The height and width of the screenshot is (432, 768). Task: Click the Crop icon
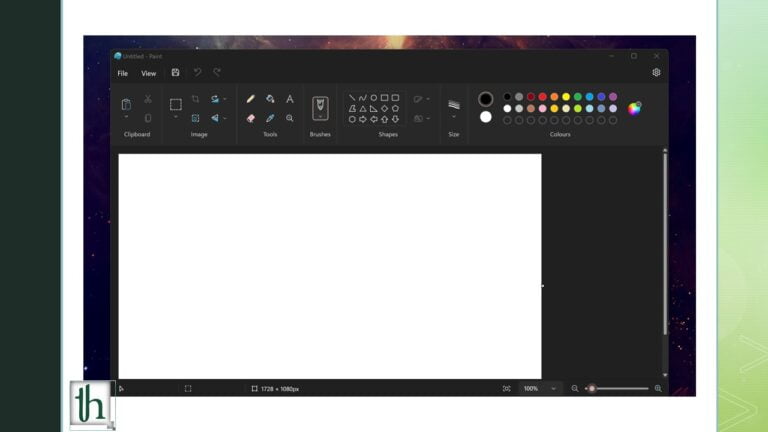click(x=195, y=99)
